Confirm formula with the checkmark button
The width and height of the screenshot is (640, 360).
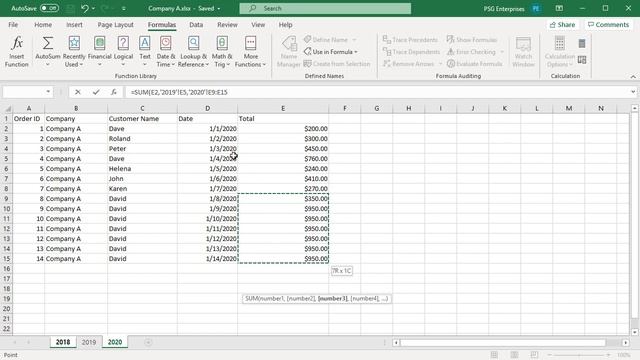point(96,92)
